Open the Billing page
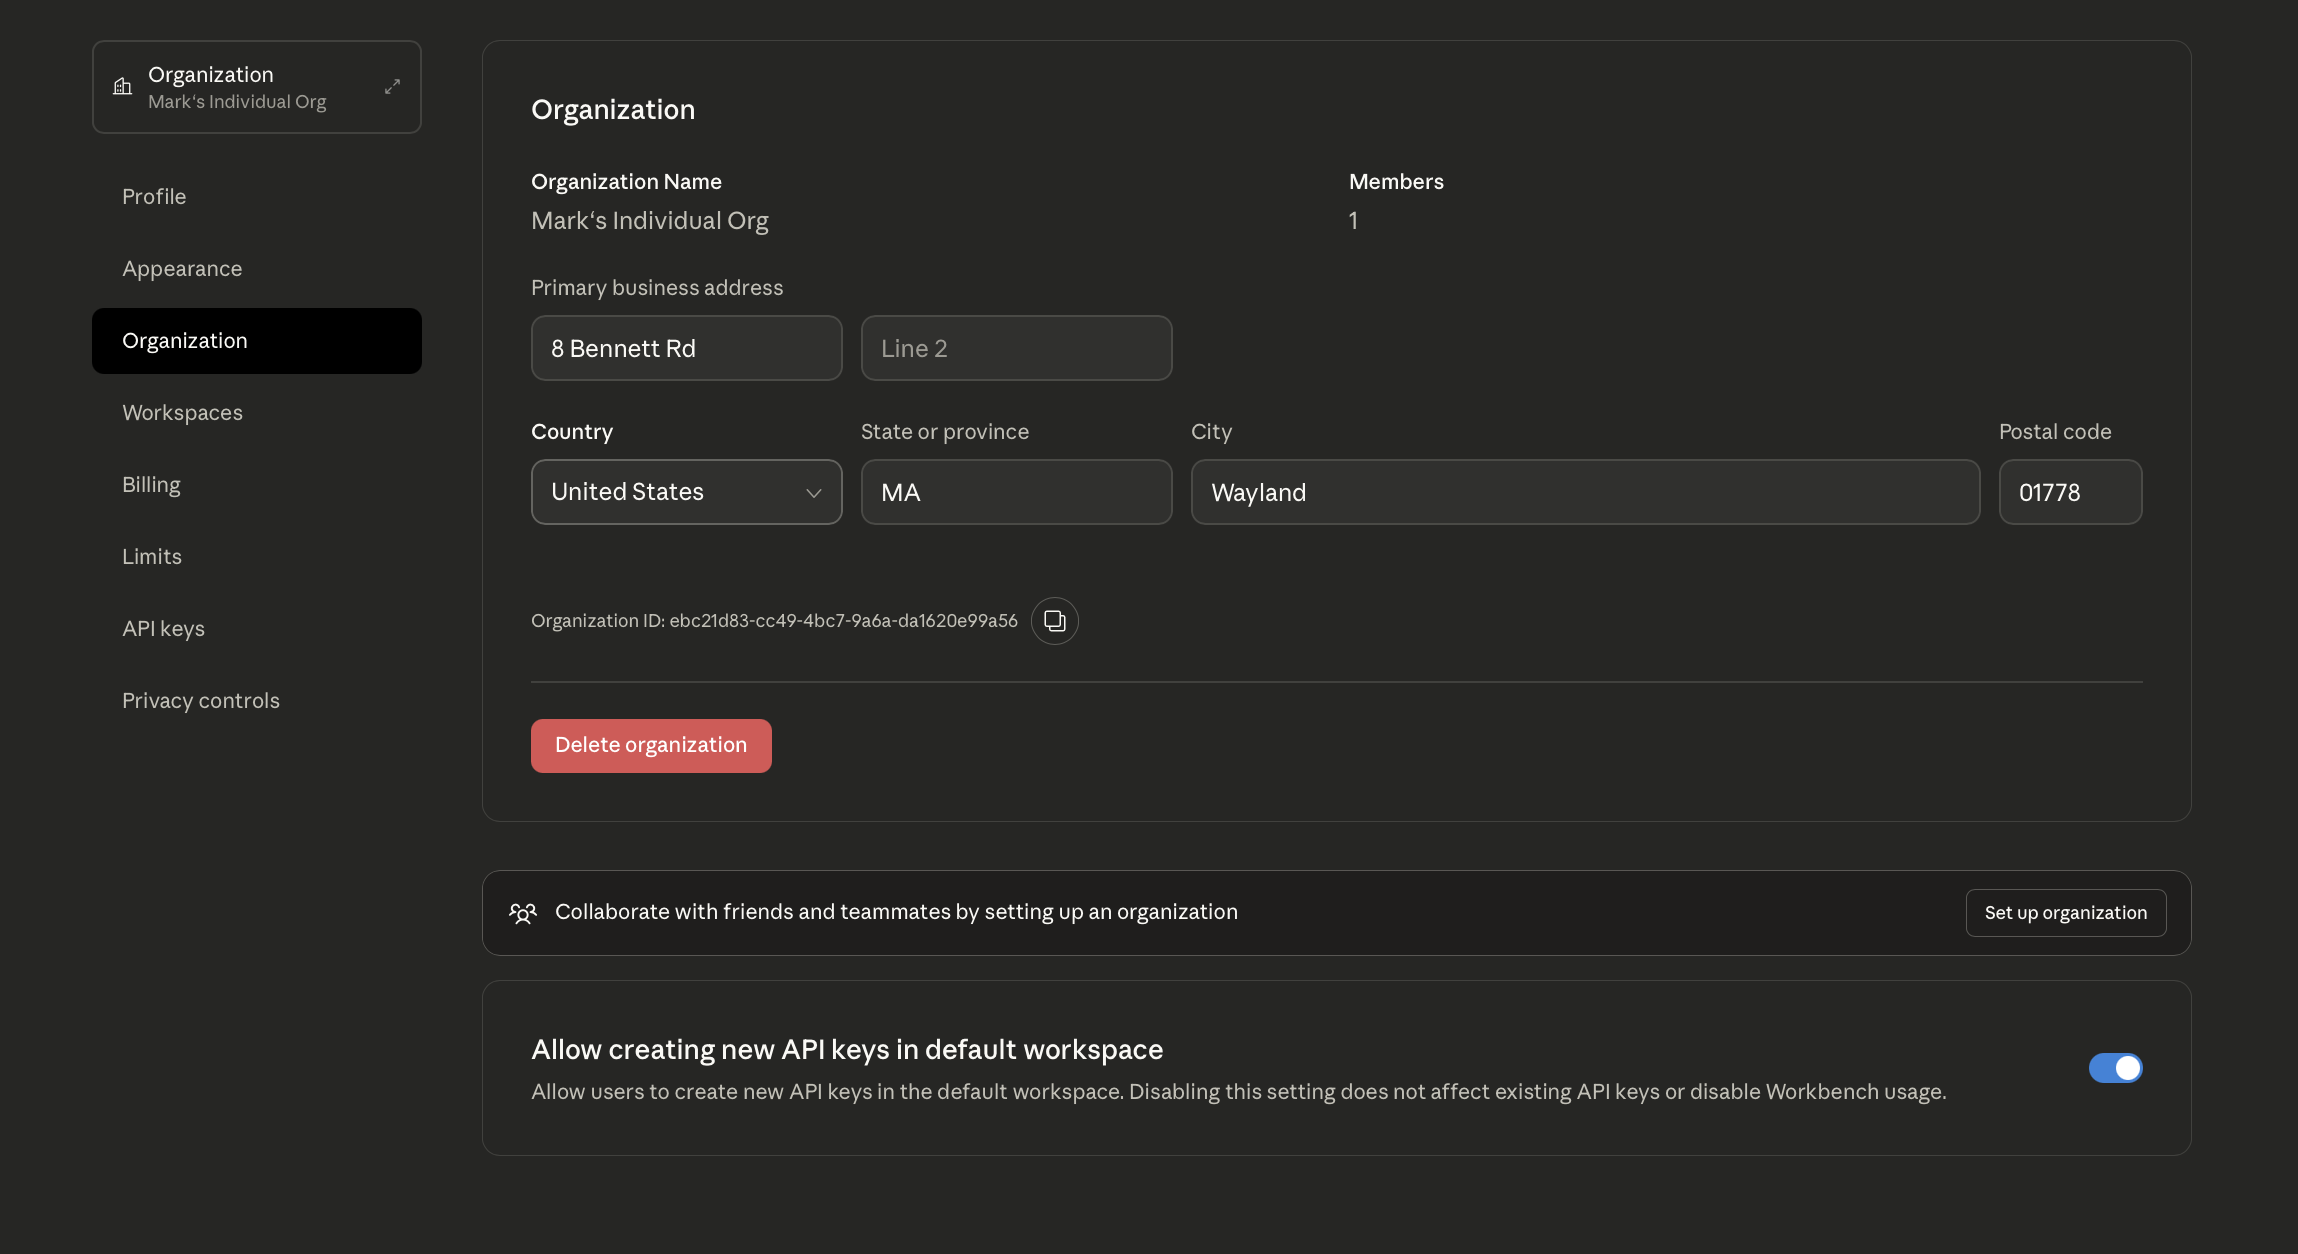 [x=151, y=485]
